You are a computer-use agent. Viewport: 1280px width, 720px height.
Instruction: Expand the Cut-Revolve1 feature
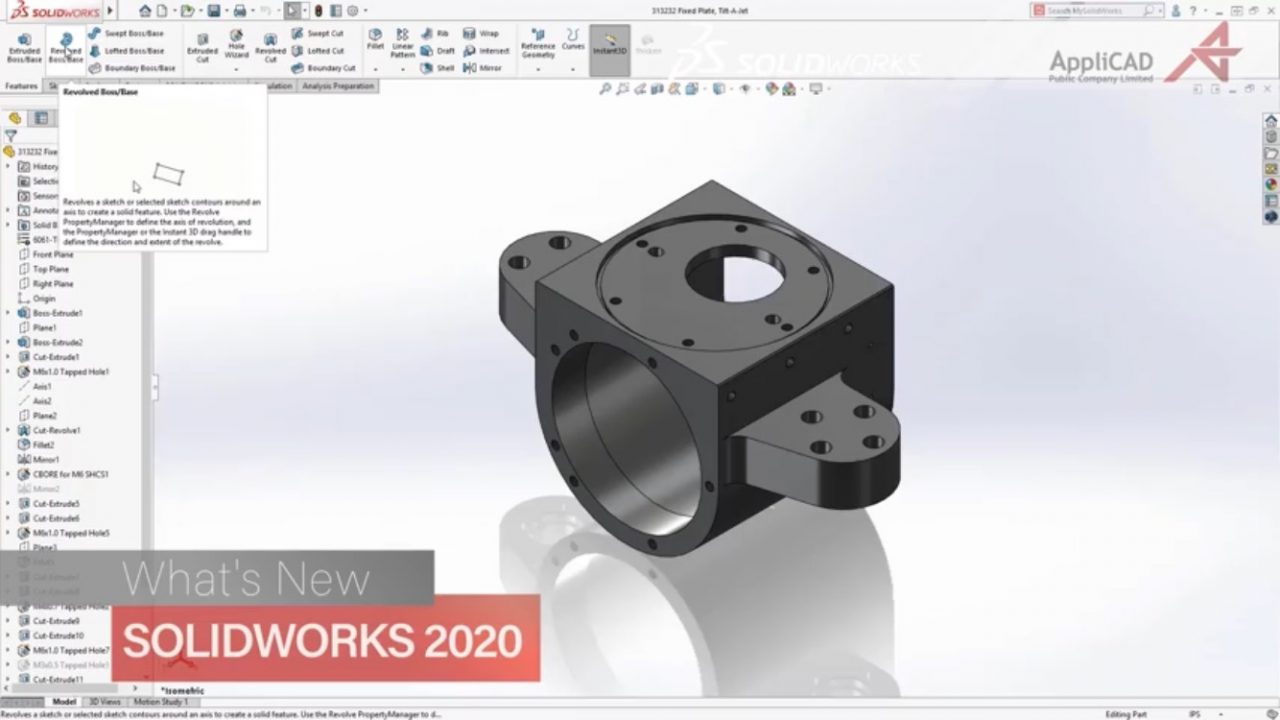8,430
